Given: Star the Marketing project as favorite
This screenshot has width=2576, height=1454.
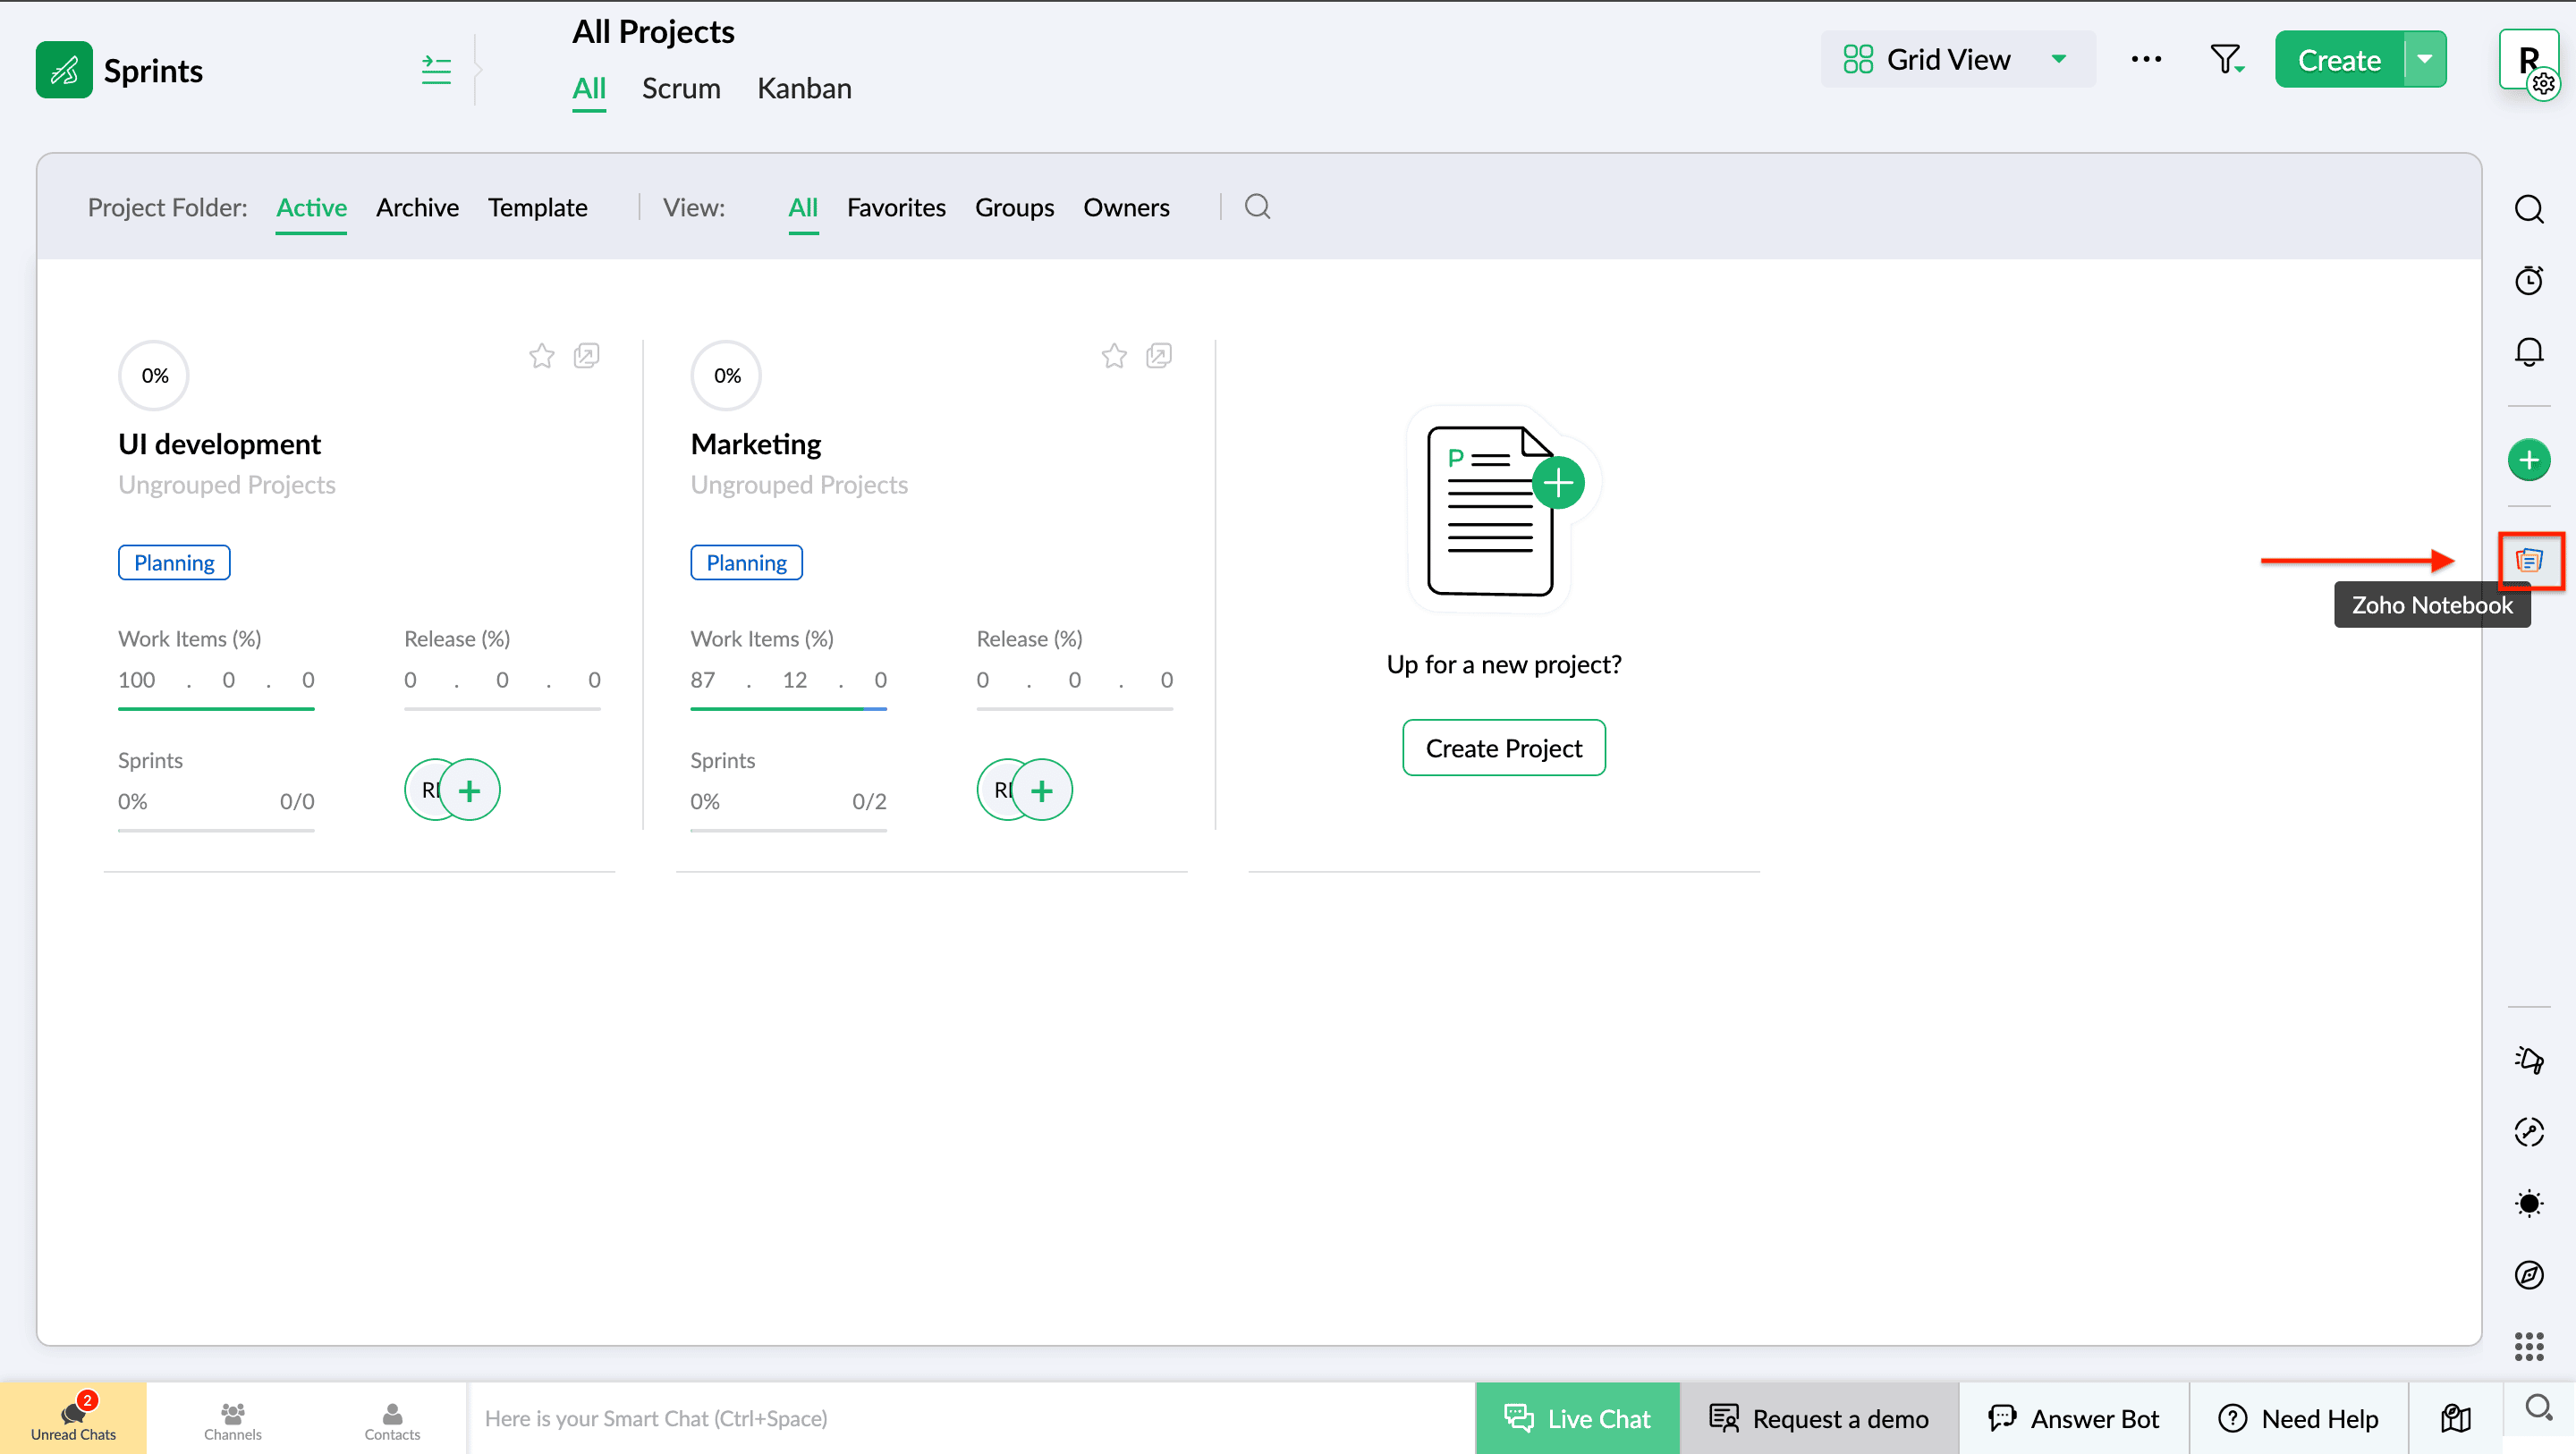Looking at the screenshot, I should click(x=1114, y=356).
